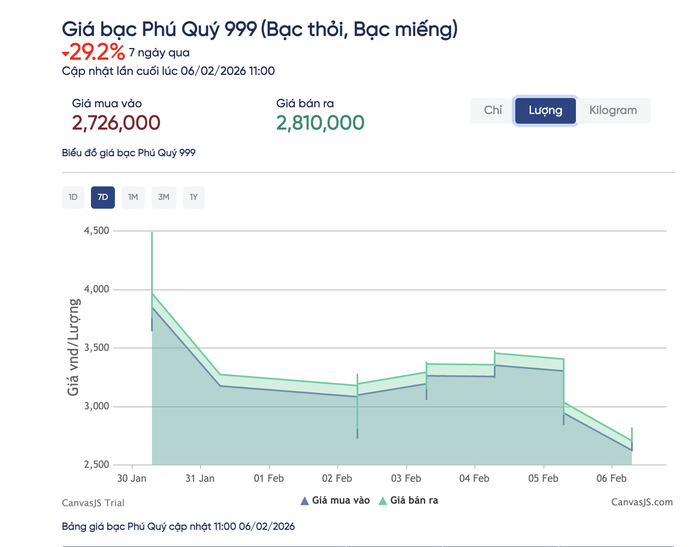Show the 1D chart range
The height and width of the screenshot is (547, 698).
tap(73, 197)
